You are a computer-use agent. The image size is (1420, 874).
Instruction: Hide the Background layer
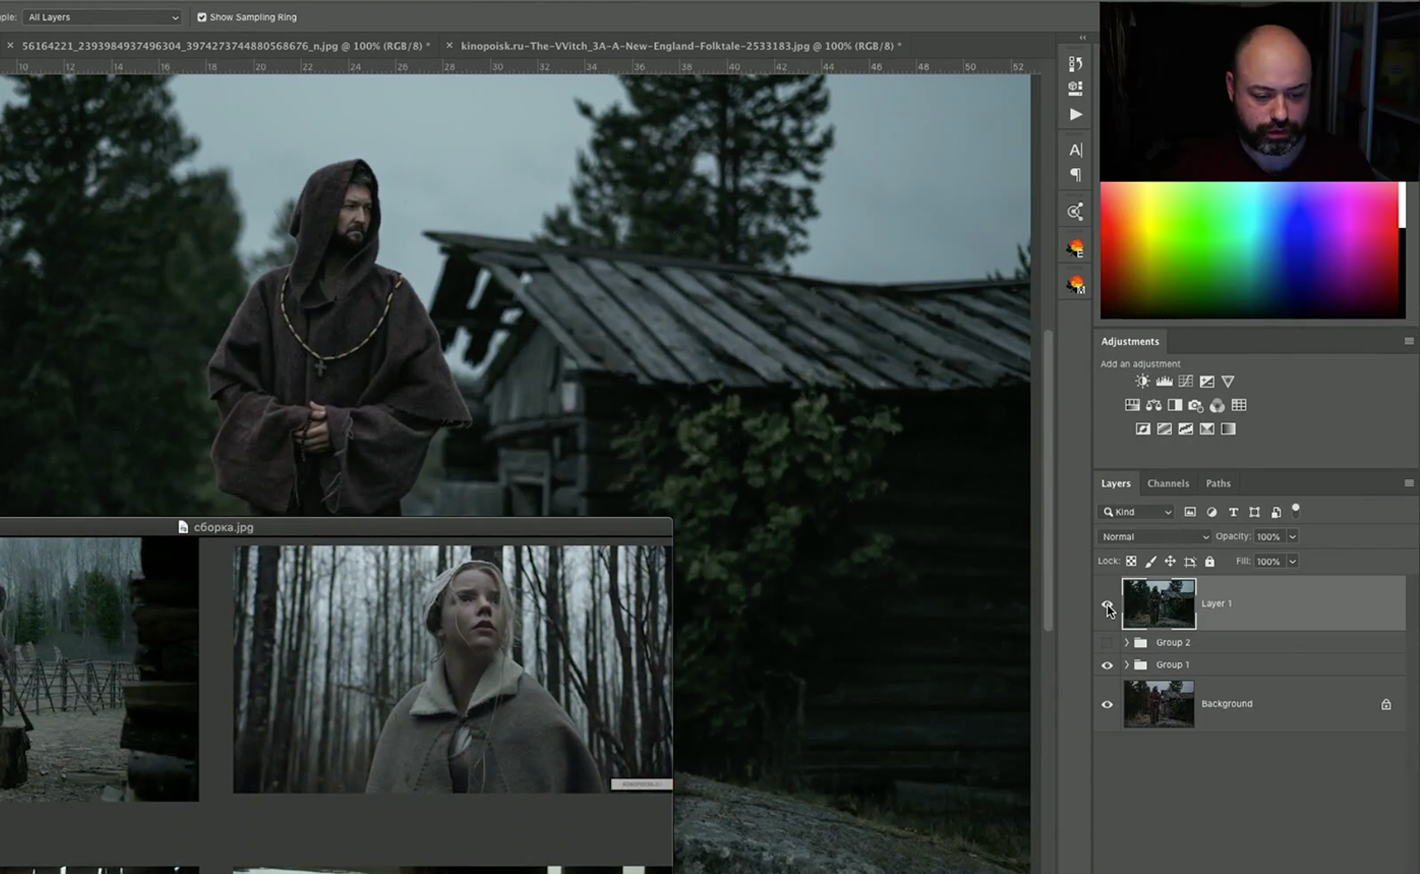[1107, 704]
